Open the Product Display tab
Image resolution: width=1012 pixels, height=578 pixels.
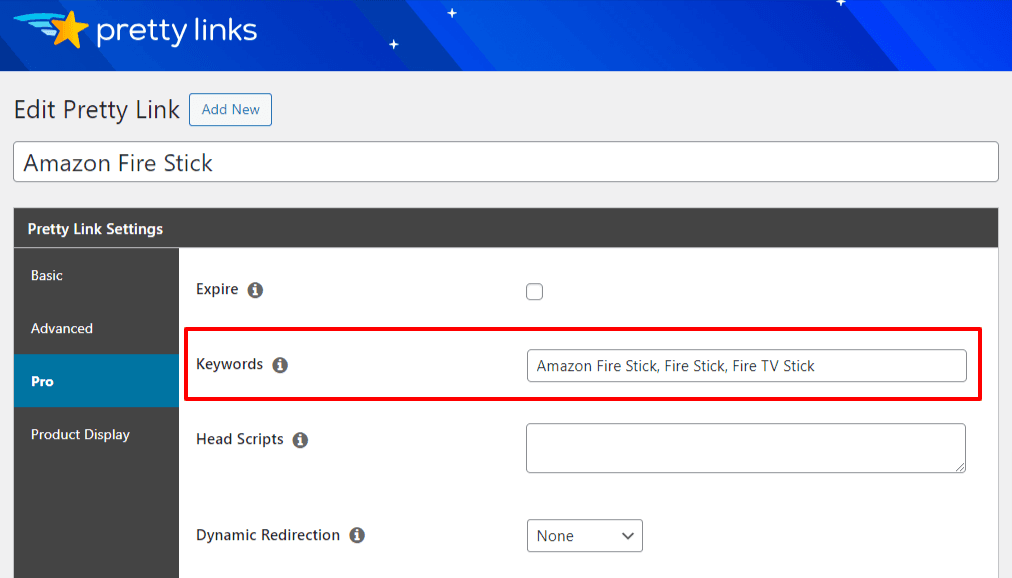pos(80,434)
